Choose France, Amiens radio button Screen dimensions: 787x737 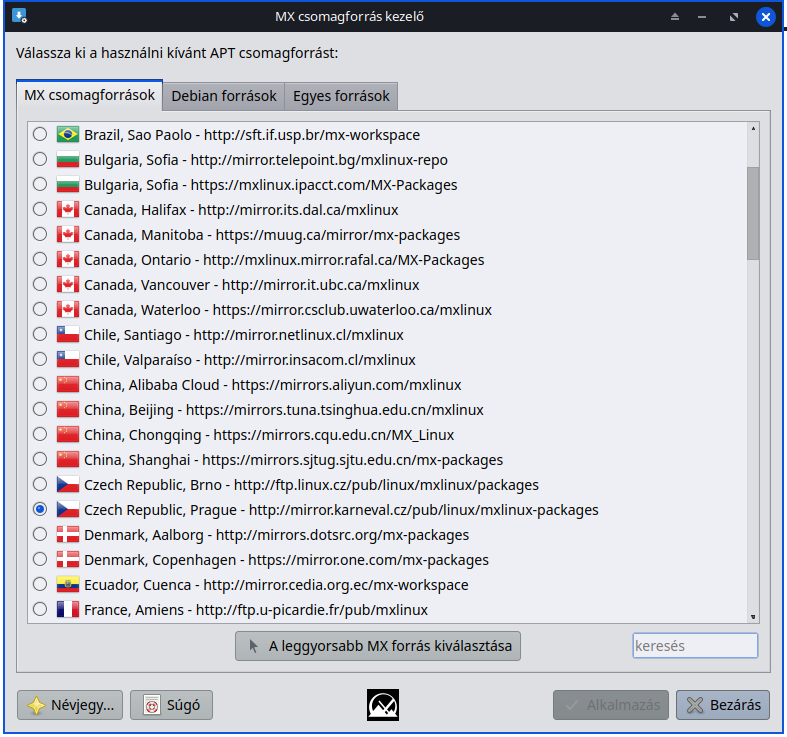tap(40, 609)
